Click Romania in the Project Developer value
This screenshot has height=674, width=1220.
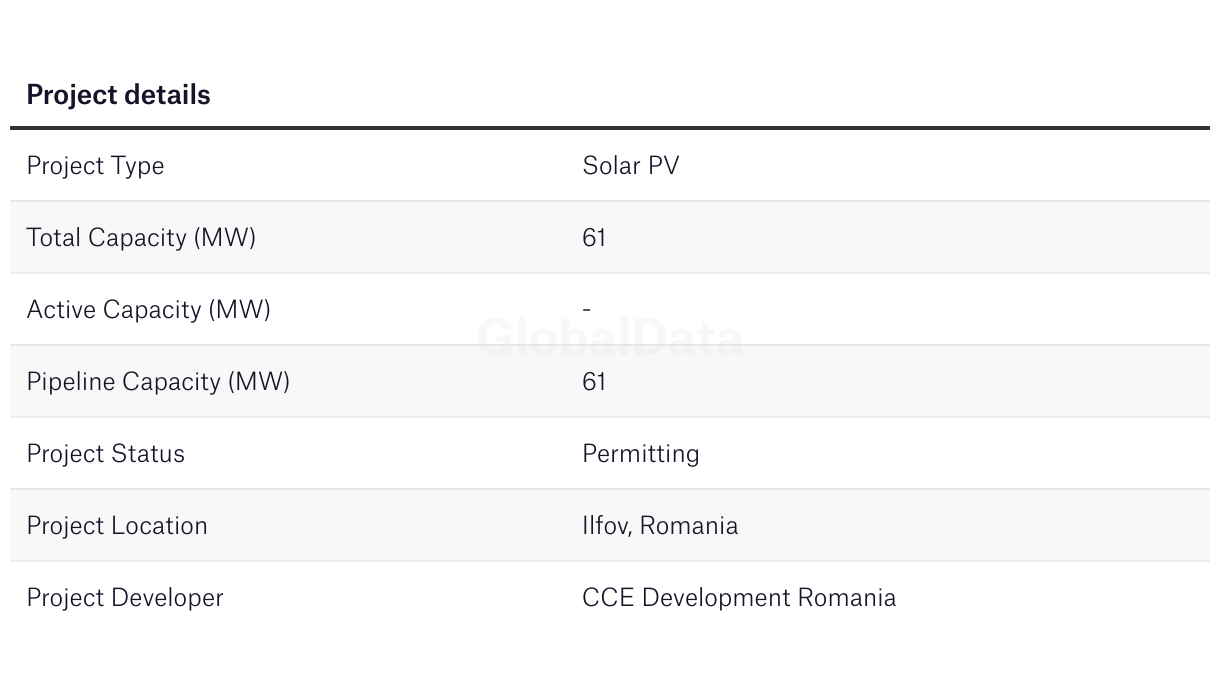click(846, 598)
